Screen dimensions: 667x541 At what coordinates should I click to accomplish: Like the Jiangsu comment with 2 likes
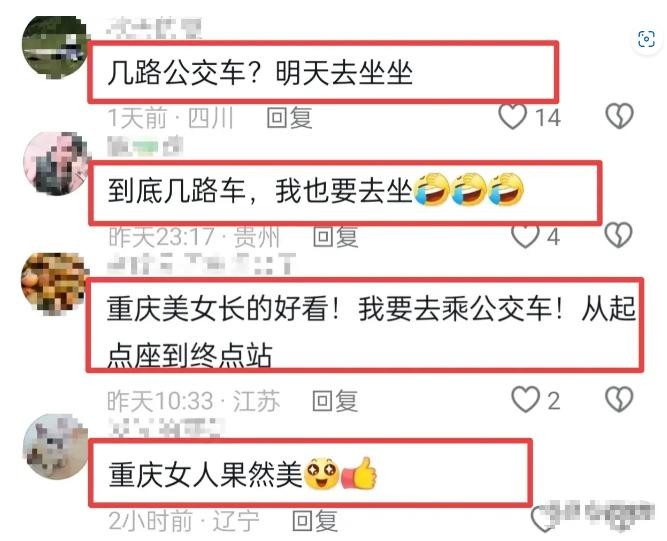tap(525, 400)
